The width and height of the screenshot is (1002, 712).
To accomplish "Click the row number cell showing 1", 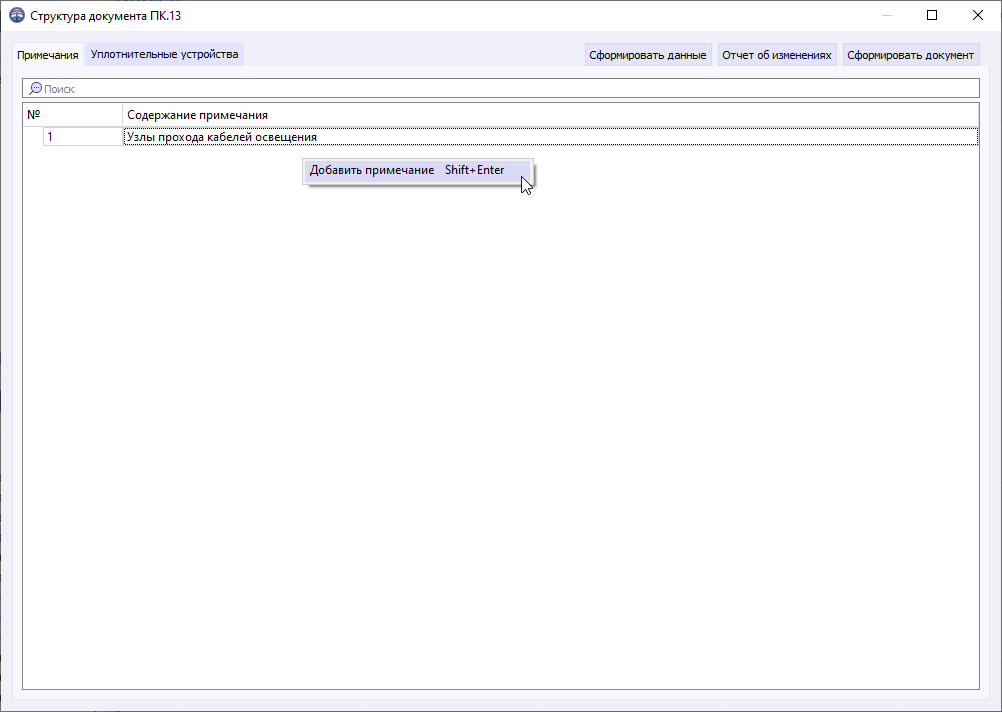I will point(80,136).
